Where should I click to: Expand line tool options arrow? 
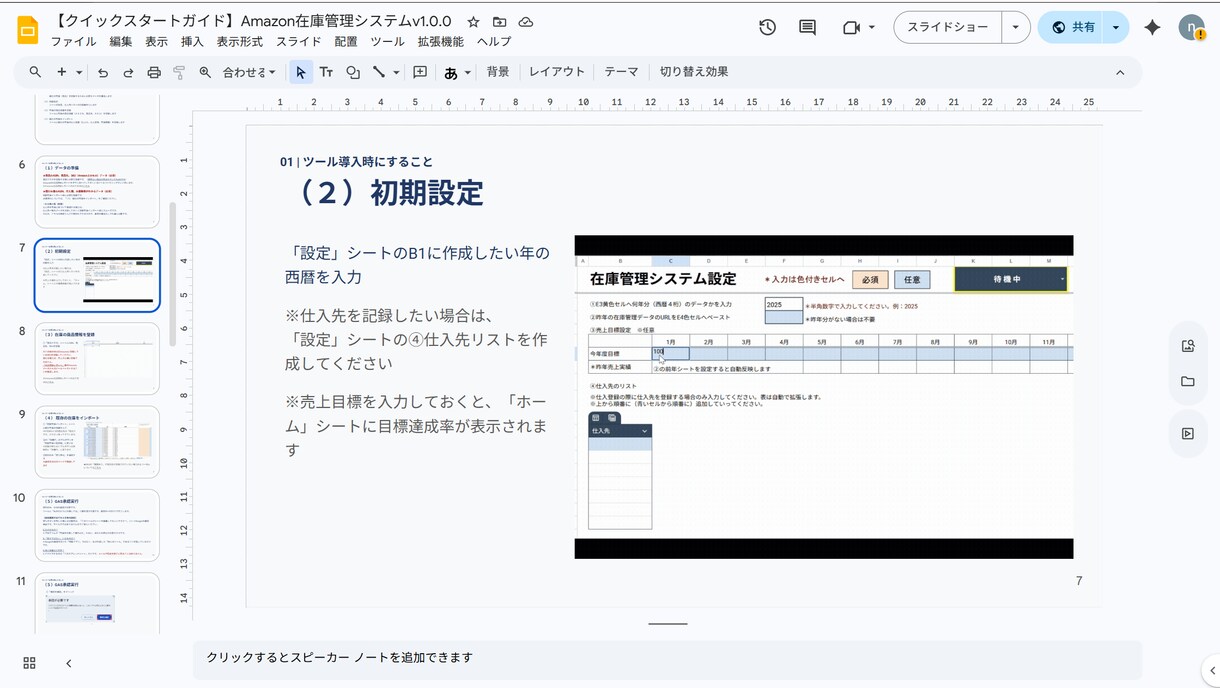396,72
